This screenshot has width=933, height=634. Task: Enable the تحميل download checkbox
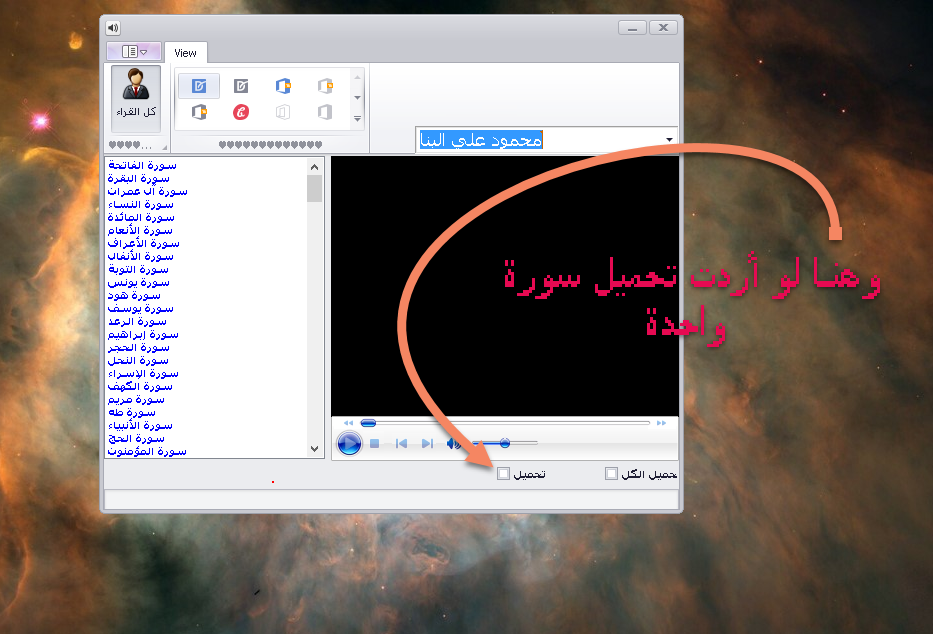tap(503, 474)
